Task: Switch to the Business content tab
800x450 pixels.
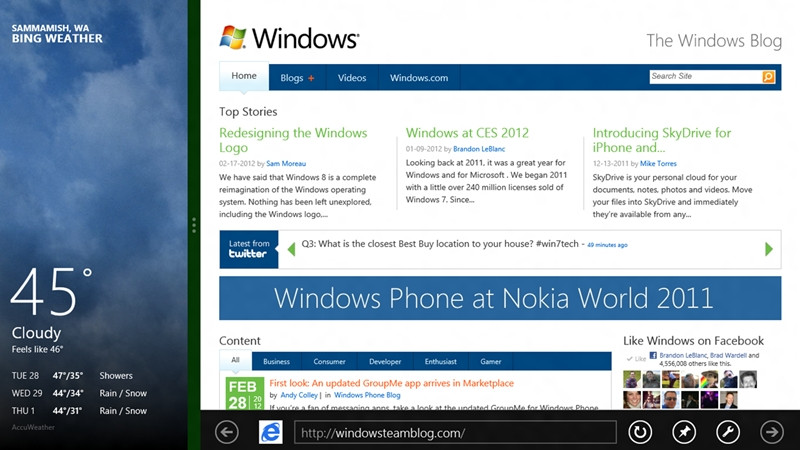Action: 276,362
